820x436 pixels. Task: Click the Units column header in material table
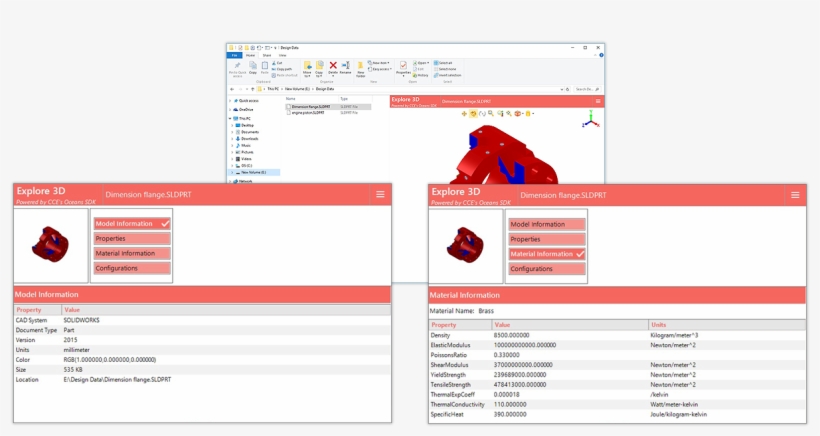[658, 325]
